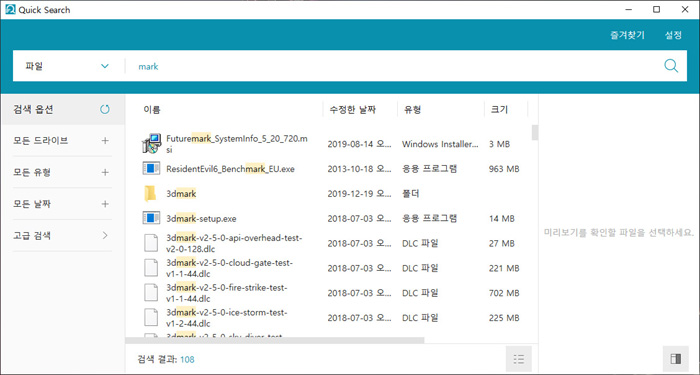The width and height of the screenshot is (700, 375).
Task: Click the magnifying glass search icon
Action: pos(671,66)
